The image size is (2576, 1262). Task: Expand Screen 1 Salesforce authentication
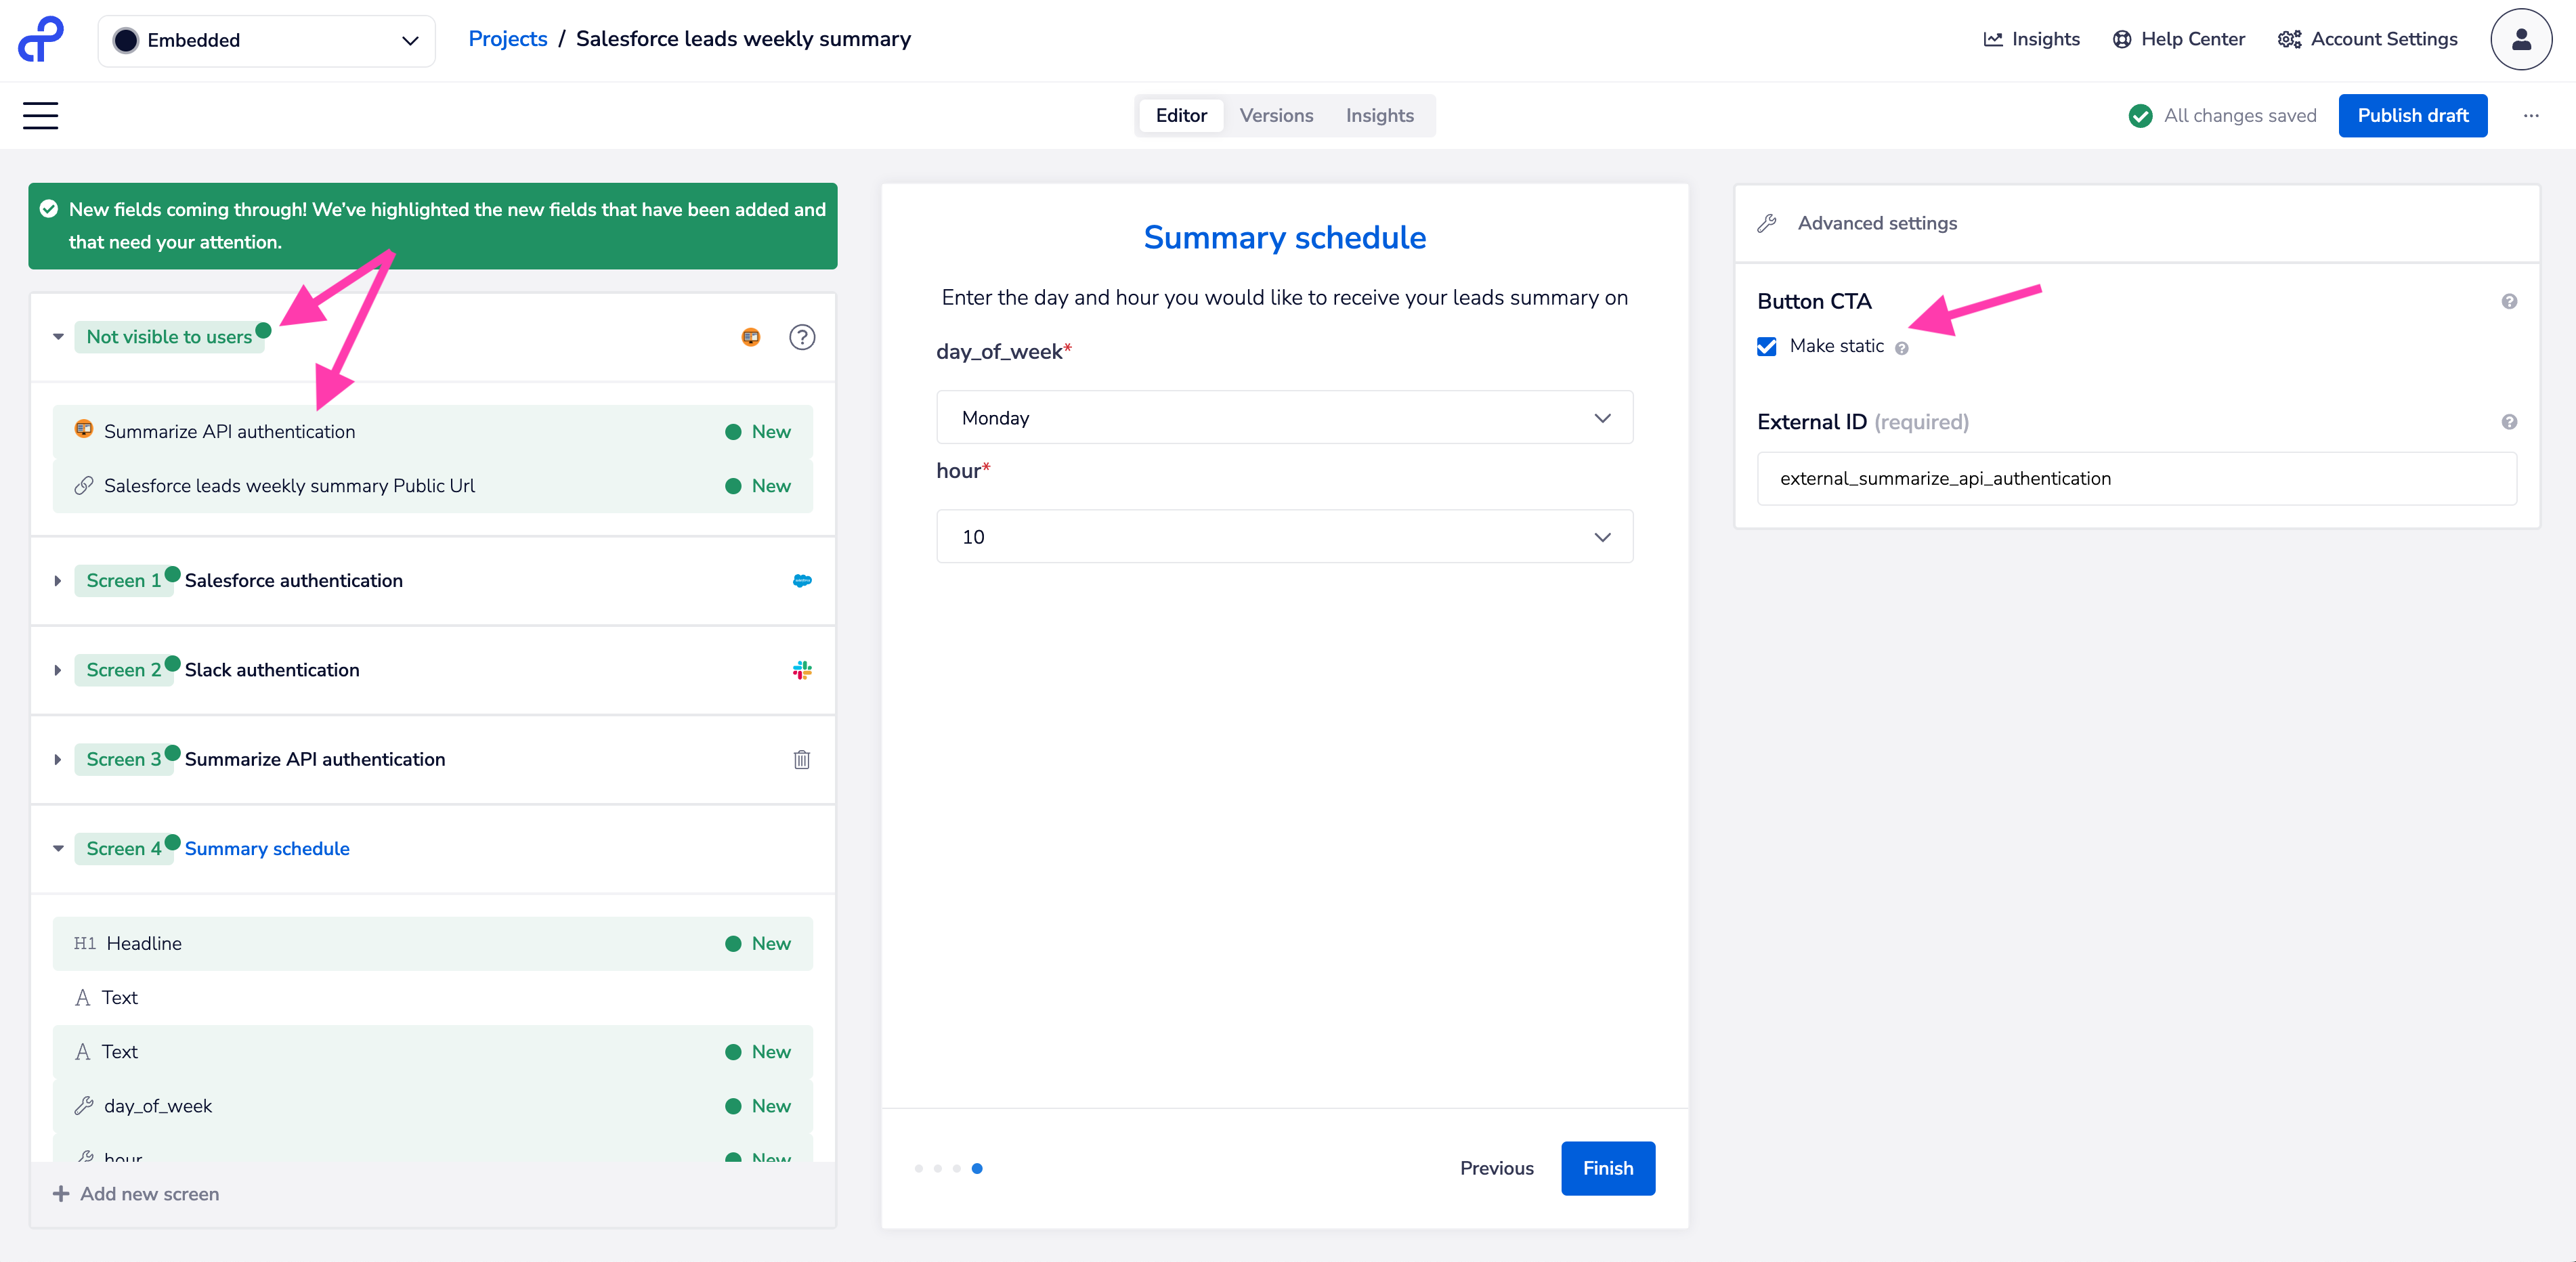pyautogui.click(x=58, y=581)
